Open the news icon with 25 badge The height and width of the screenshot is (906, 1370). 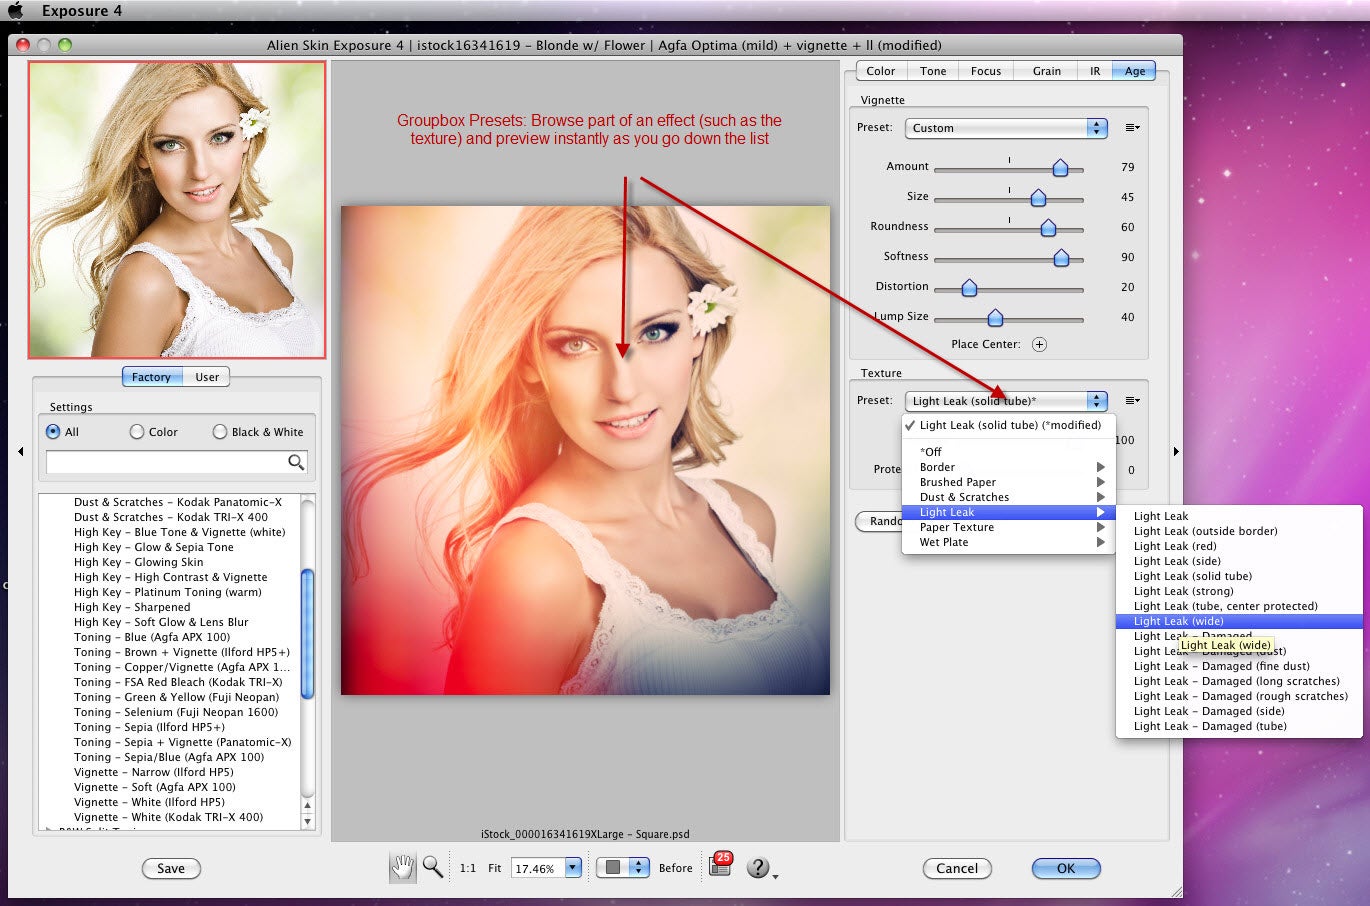pyautogui.click(x=720, y=866)
